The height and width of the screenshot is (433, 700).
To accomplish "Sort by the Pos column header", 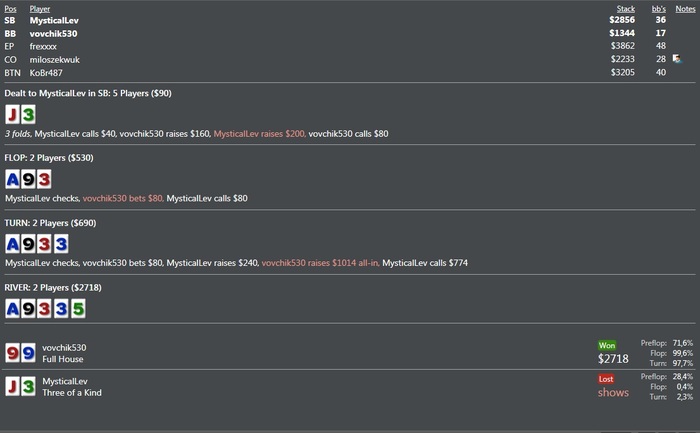I will [x=10, y=8].
